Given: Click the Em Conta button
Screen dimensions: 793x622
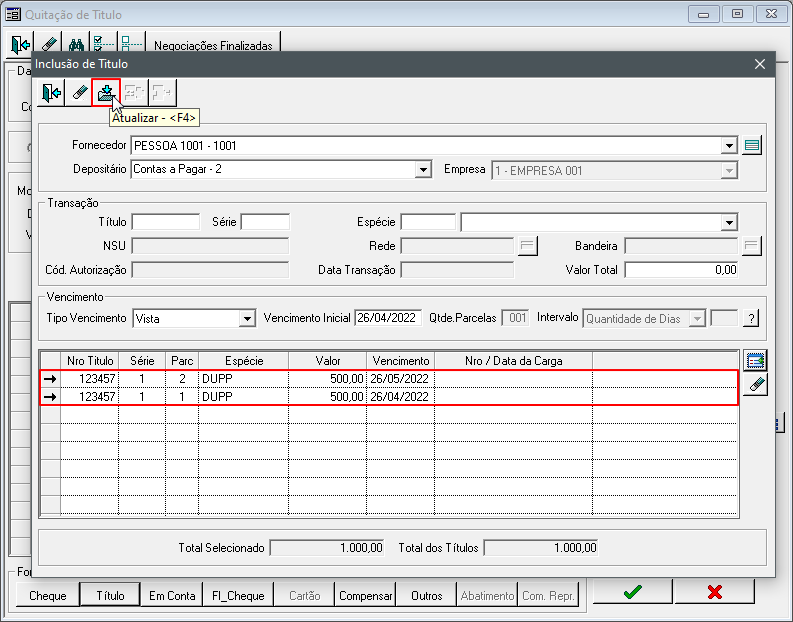Looking at the screenshot, I should (172, 596).
